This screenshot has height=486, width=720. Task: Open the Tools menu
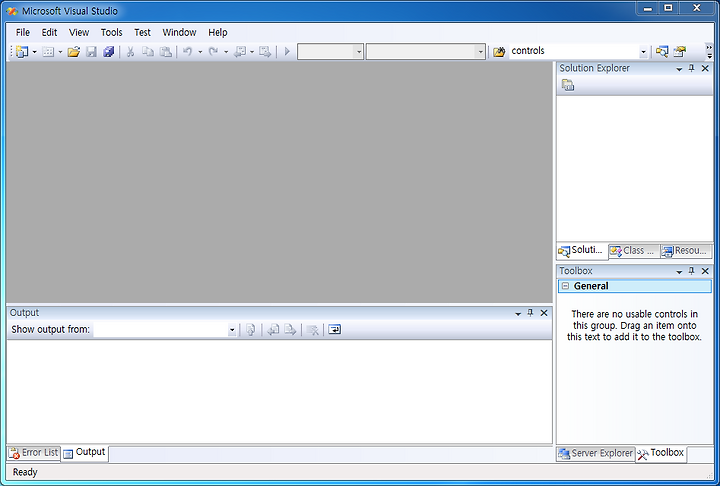(112, 32)
